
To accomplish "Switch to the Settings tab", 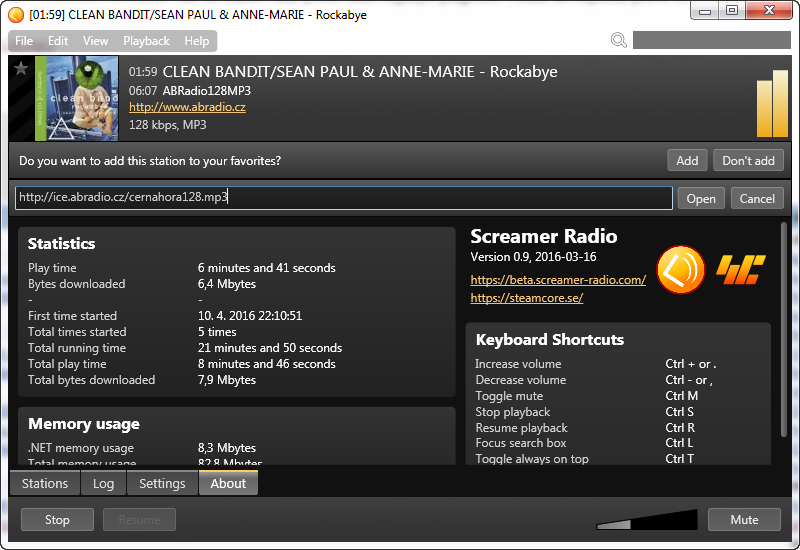I will [x=162, y=483].
